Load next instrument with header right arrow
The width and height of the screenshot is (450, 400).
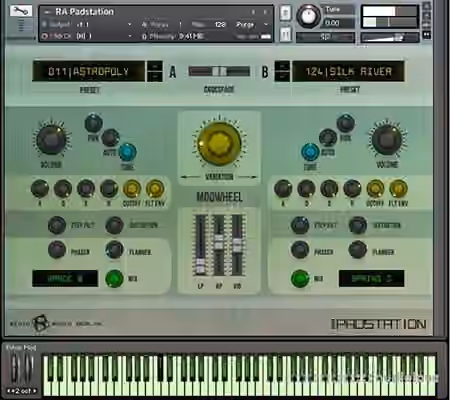pos(265,12)
